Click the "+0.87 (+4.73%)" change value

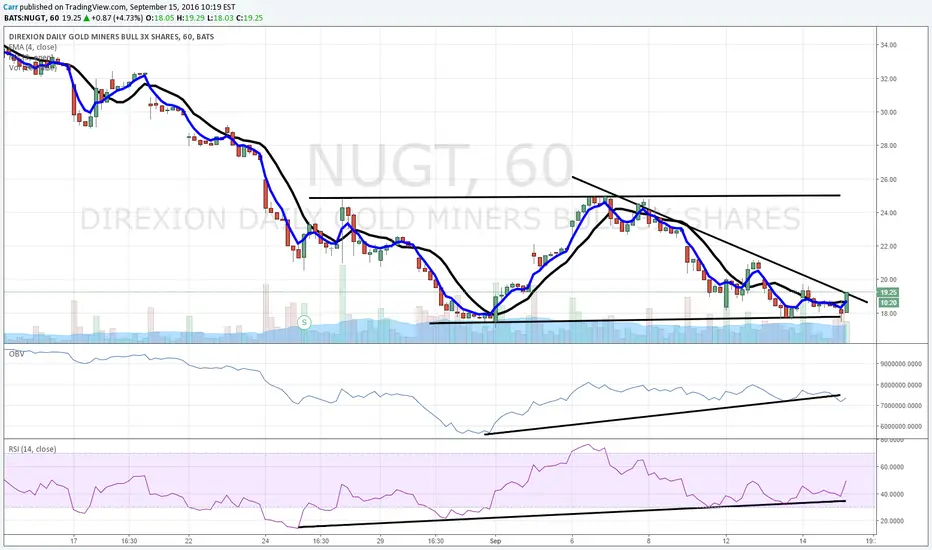click(117, 18)
